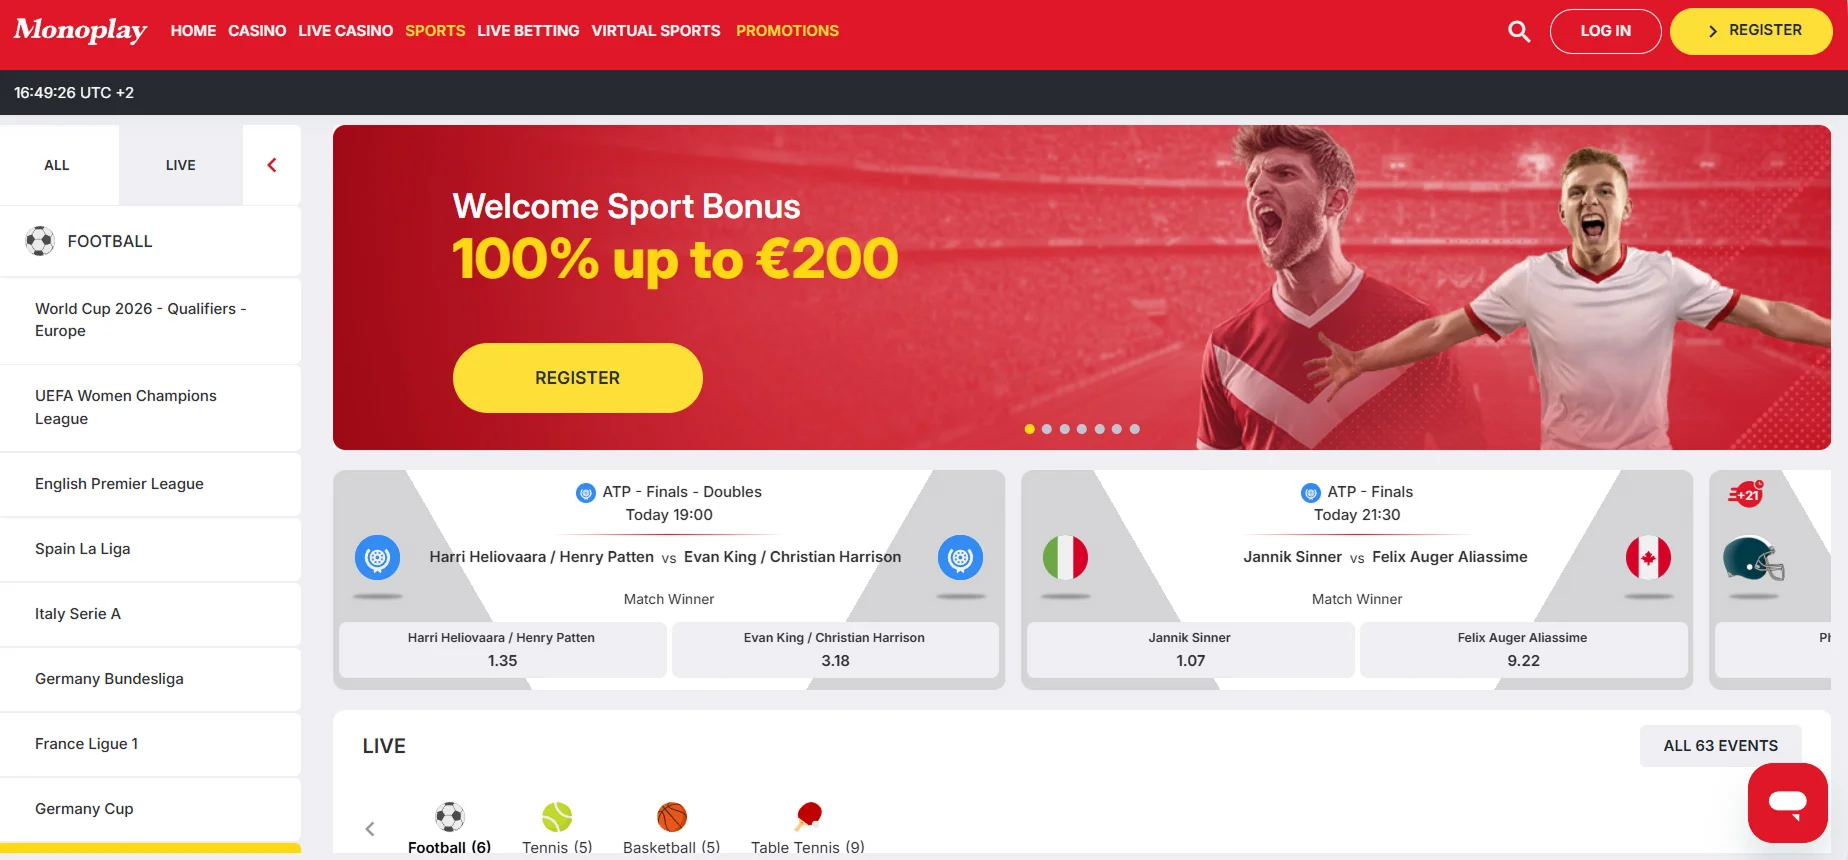Open the live chat bubble icon

pos(1787,802)
